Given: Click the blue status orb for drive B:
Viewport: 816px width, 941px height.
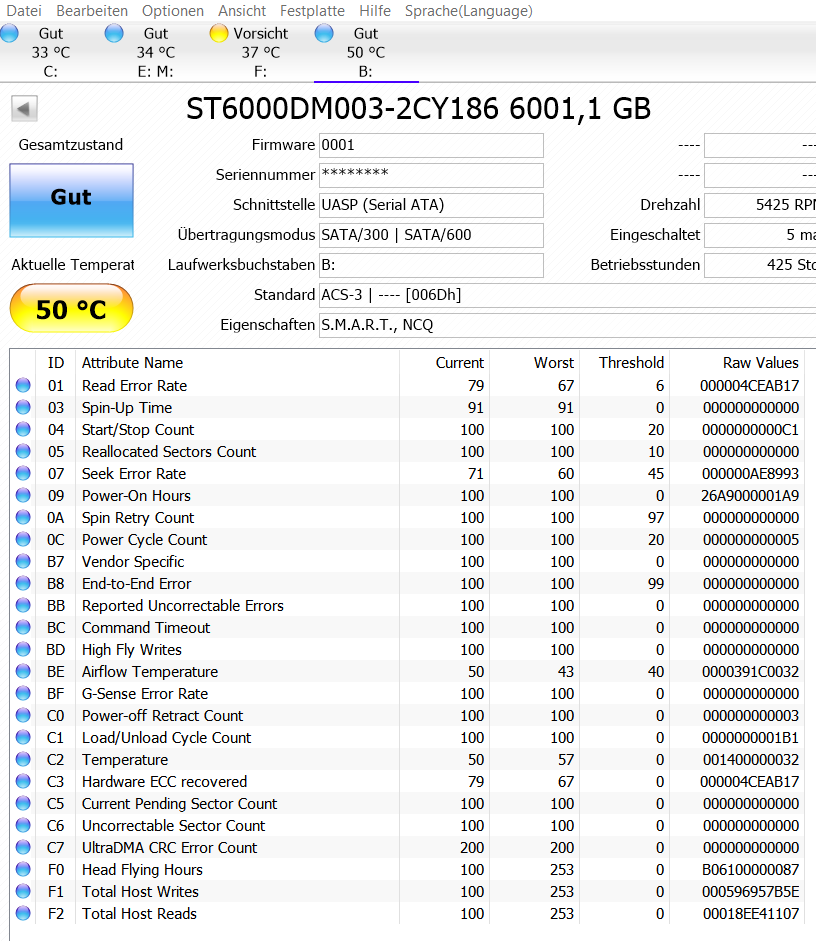Looking at the screenshot, I should tap(324, 33).
